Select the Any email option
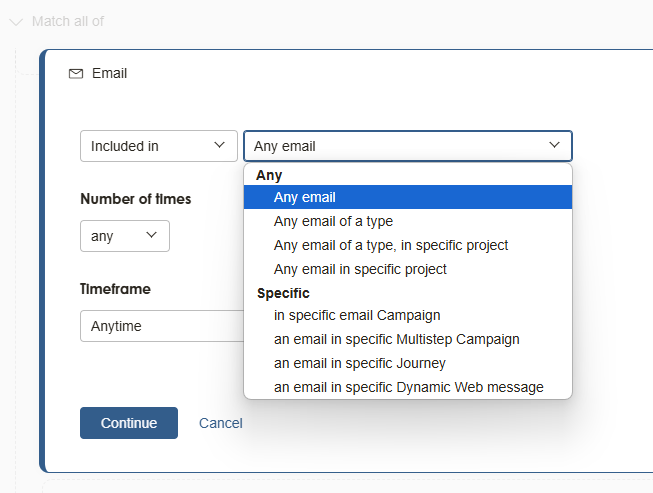The image size is (653, 493). [305, 198]
